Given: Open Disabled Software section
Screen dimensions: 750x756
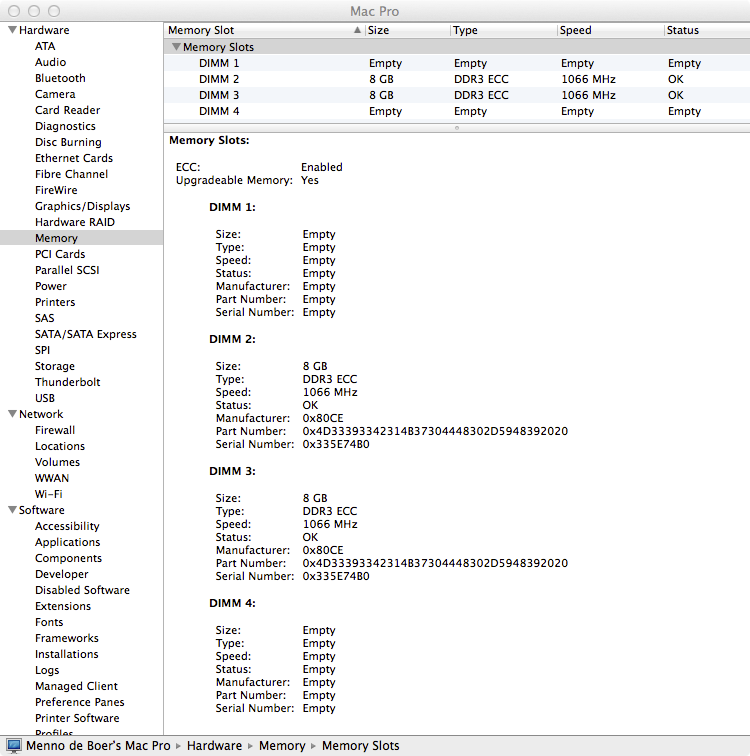Looking at the screenshot, I should click(x=82, y=590).
